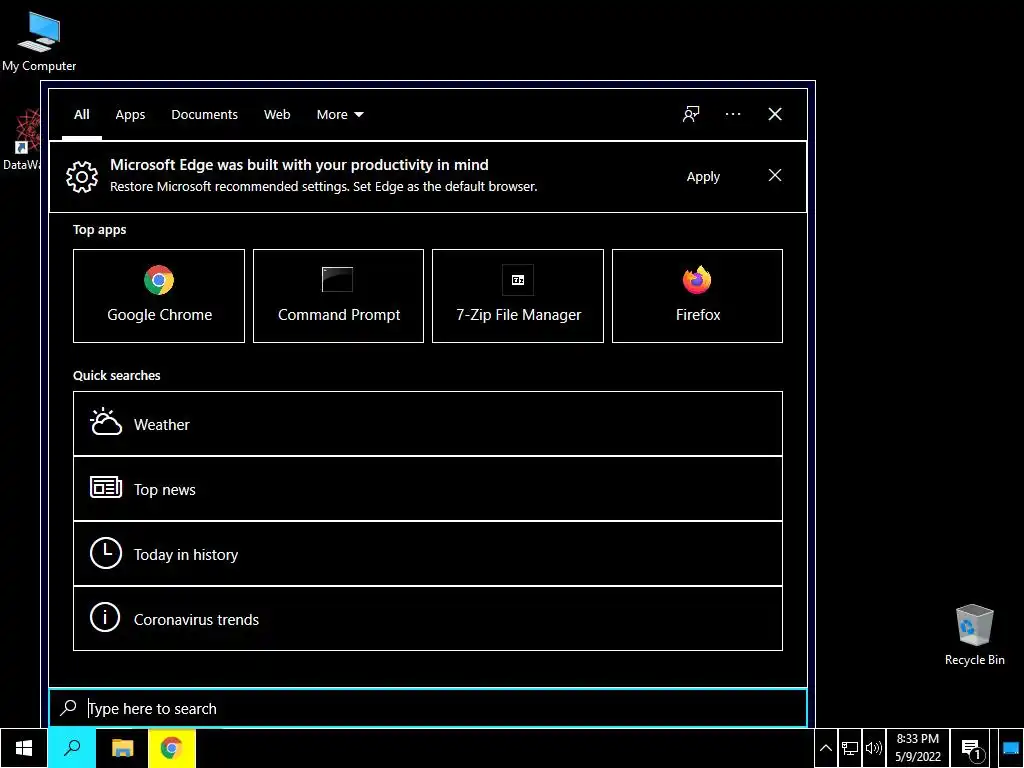Apply recommended Edge settings
This screenshot has width=1024, height=768.
[x=703, y=176]
